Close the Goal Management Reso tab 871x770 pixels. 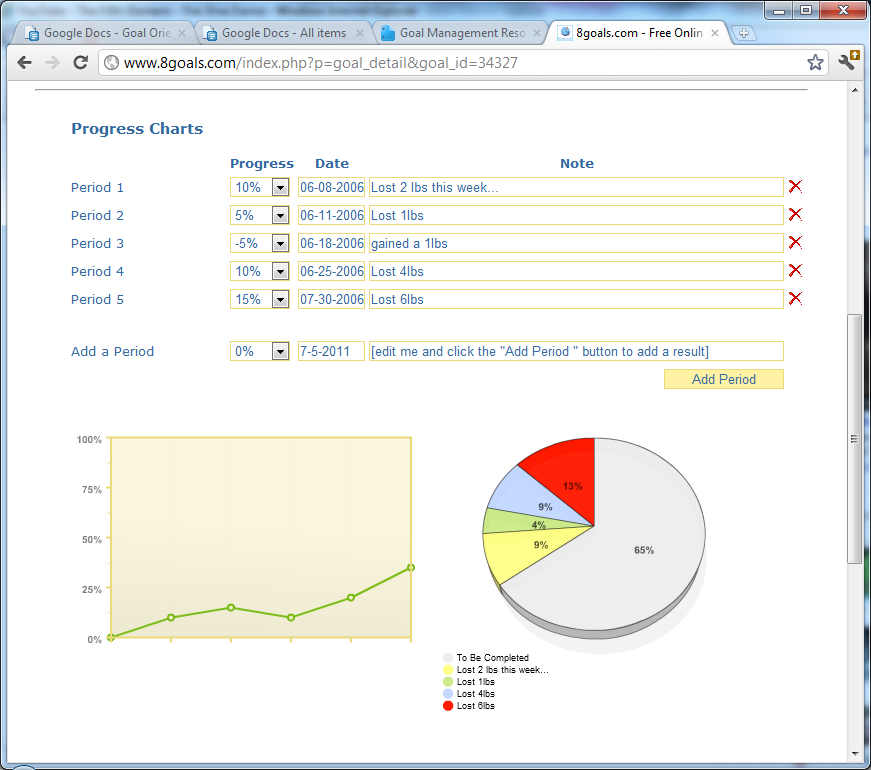pyautogui.click(x=537, y=33)
